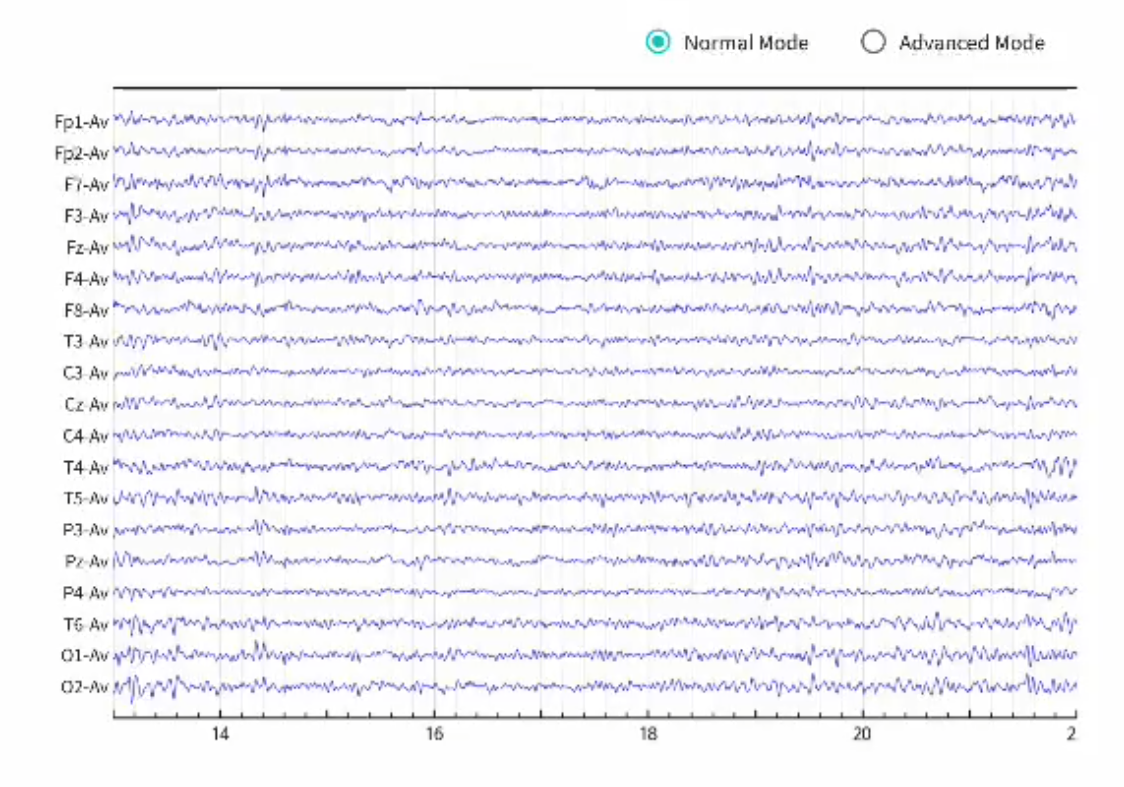Click the O2-Av channel label

tap(85, 687)
